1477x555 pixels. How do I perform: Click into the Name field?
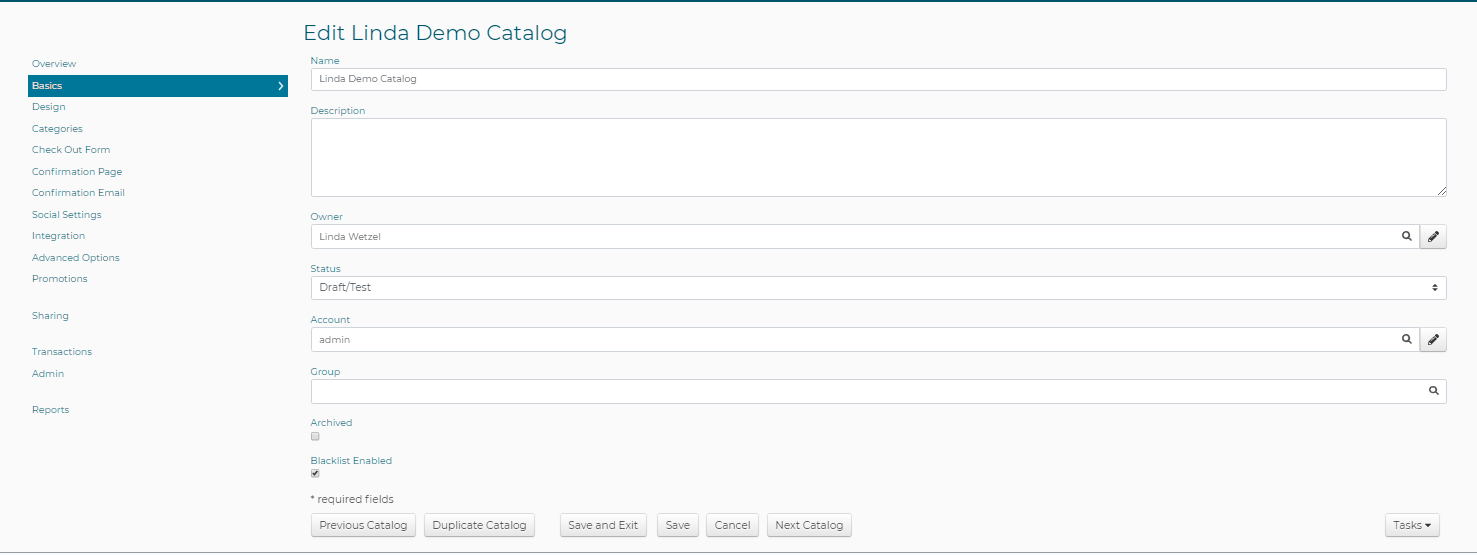pyautogui.click(x=878, y=79)
